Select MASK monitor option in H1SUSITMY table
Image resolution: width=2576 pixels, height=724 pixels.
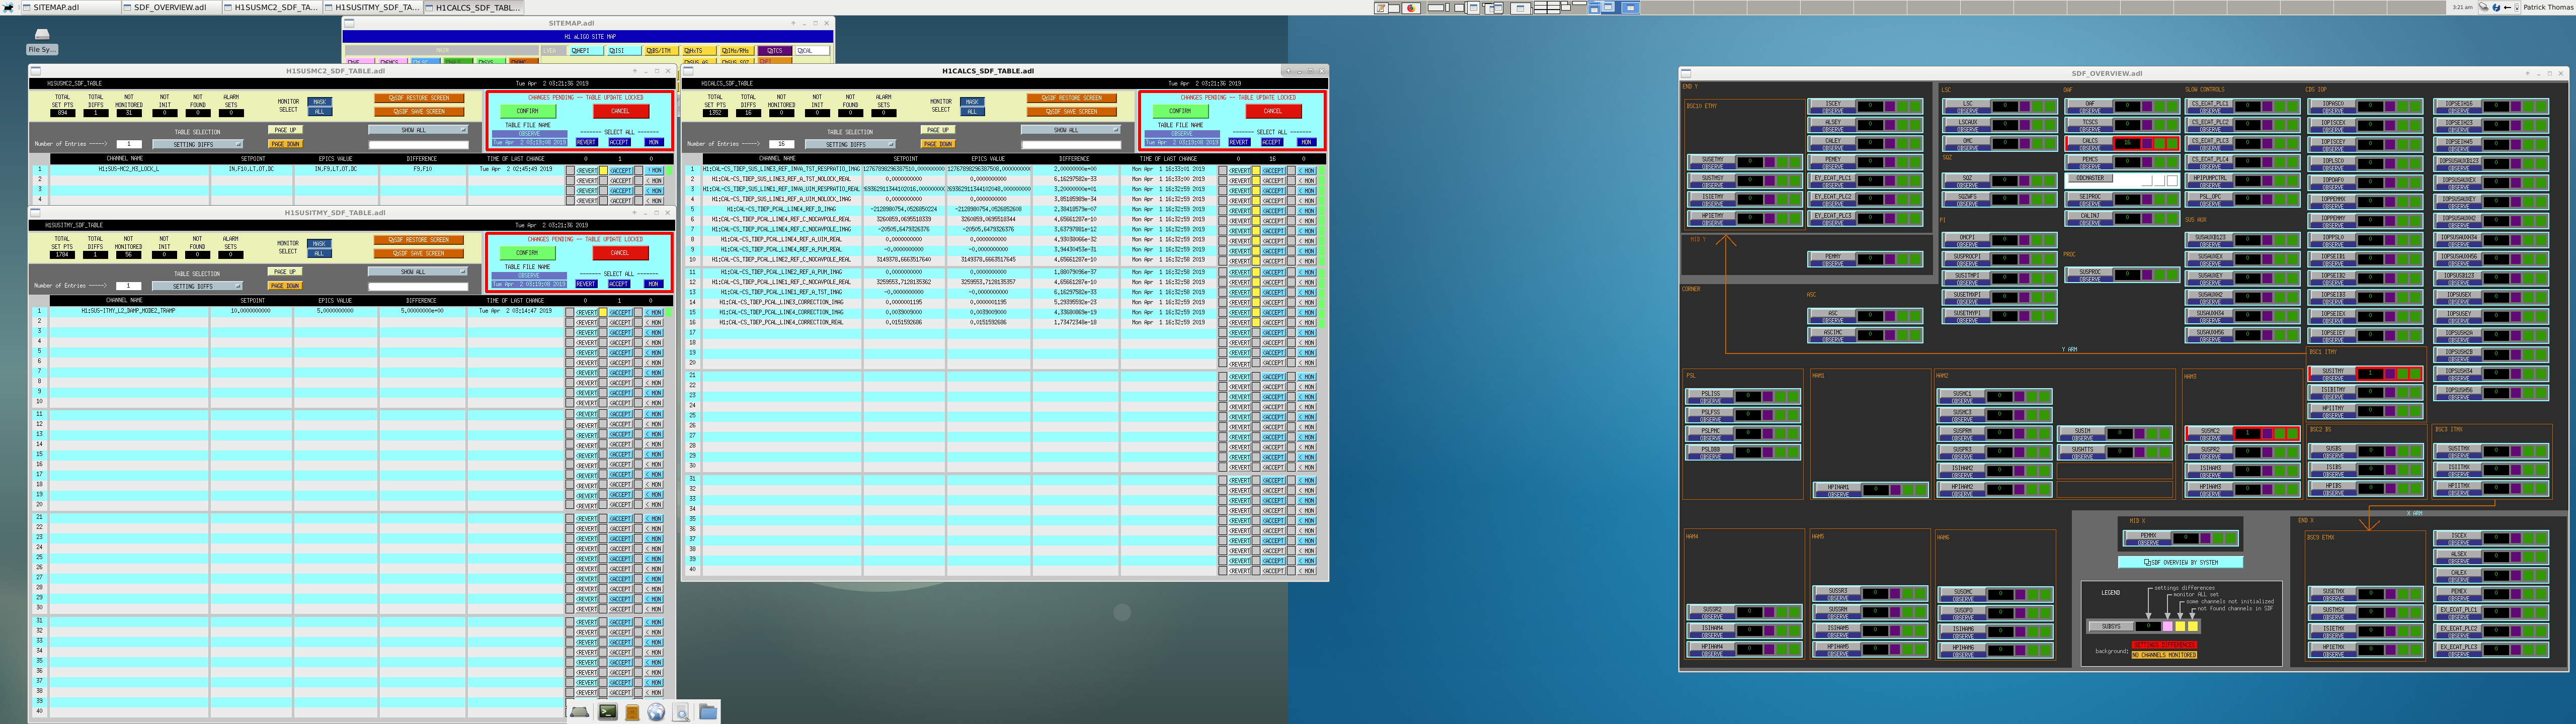(319, 244)
